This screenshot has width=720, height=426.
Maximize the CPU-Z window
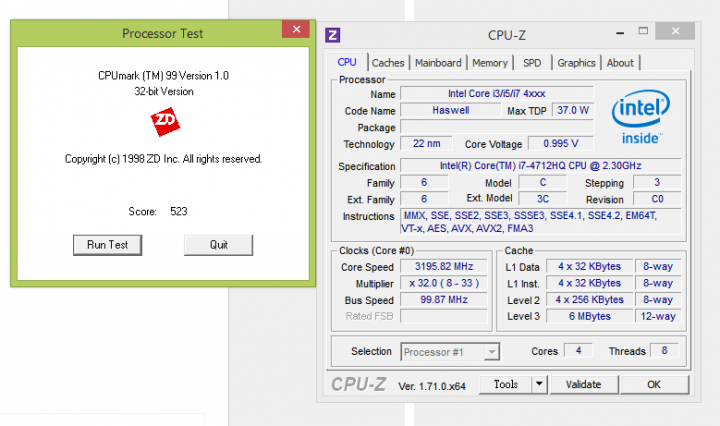(643, 31)
